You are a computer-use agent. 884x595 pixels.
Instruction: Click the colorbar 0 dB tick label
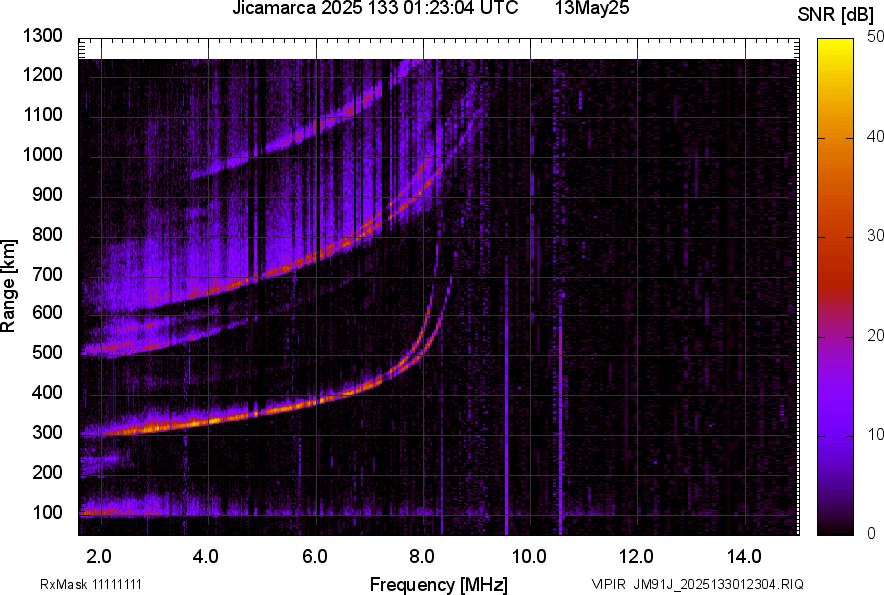coord(872,533)
